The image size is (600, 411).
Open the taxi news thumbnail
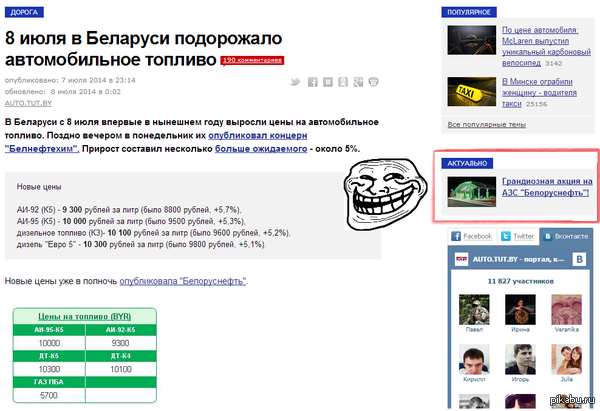click(469, 93)
